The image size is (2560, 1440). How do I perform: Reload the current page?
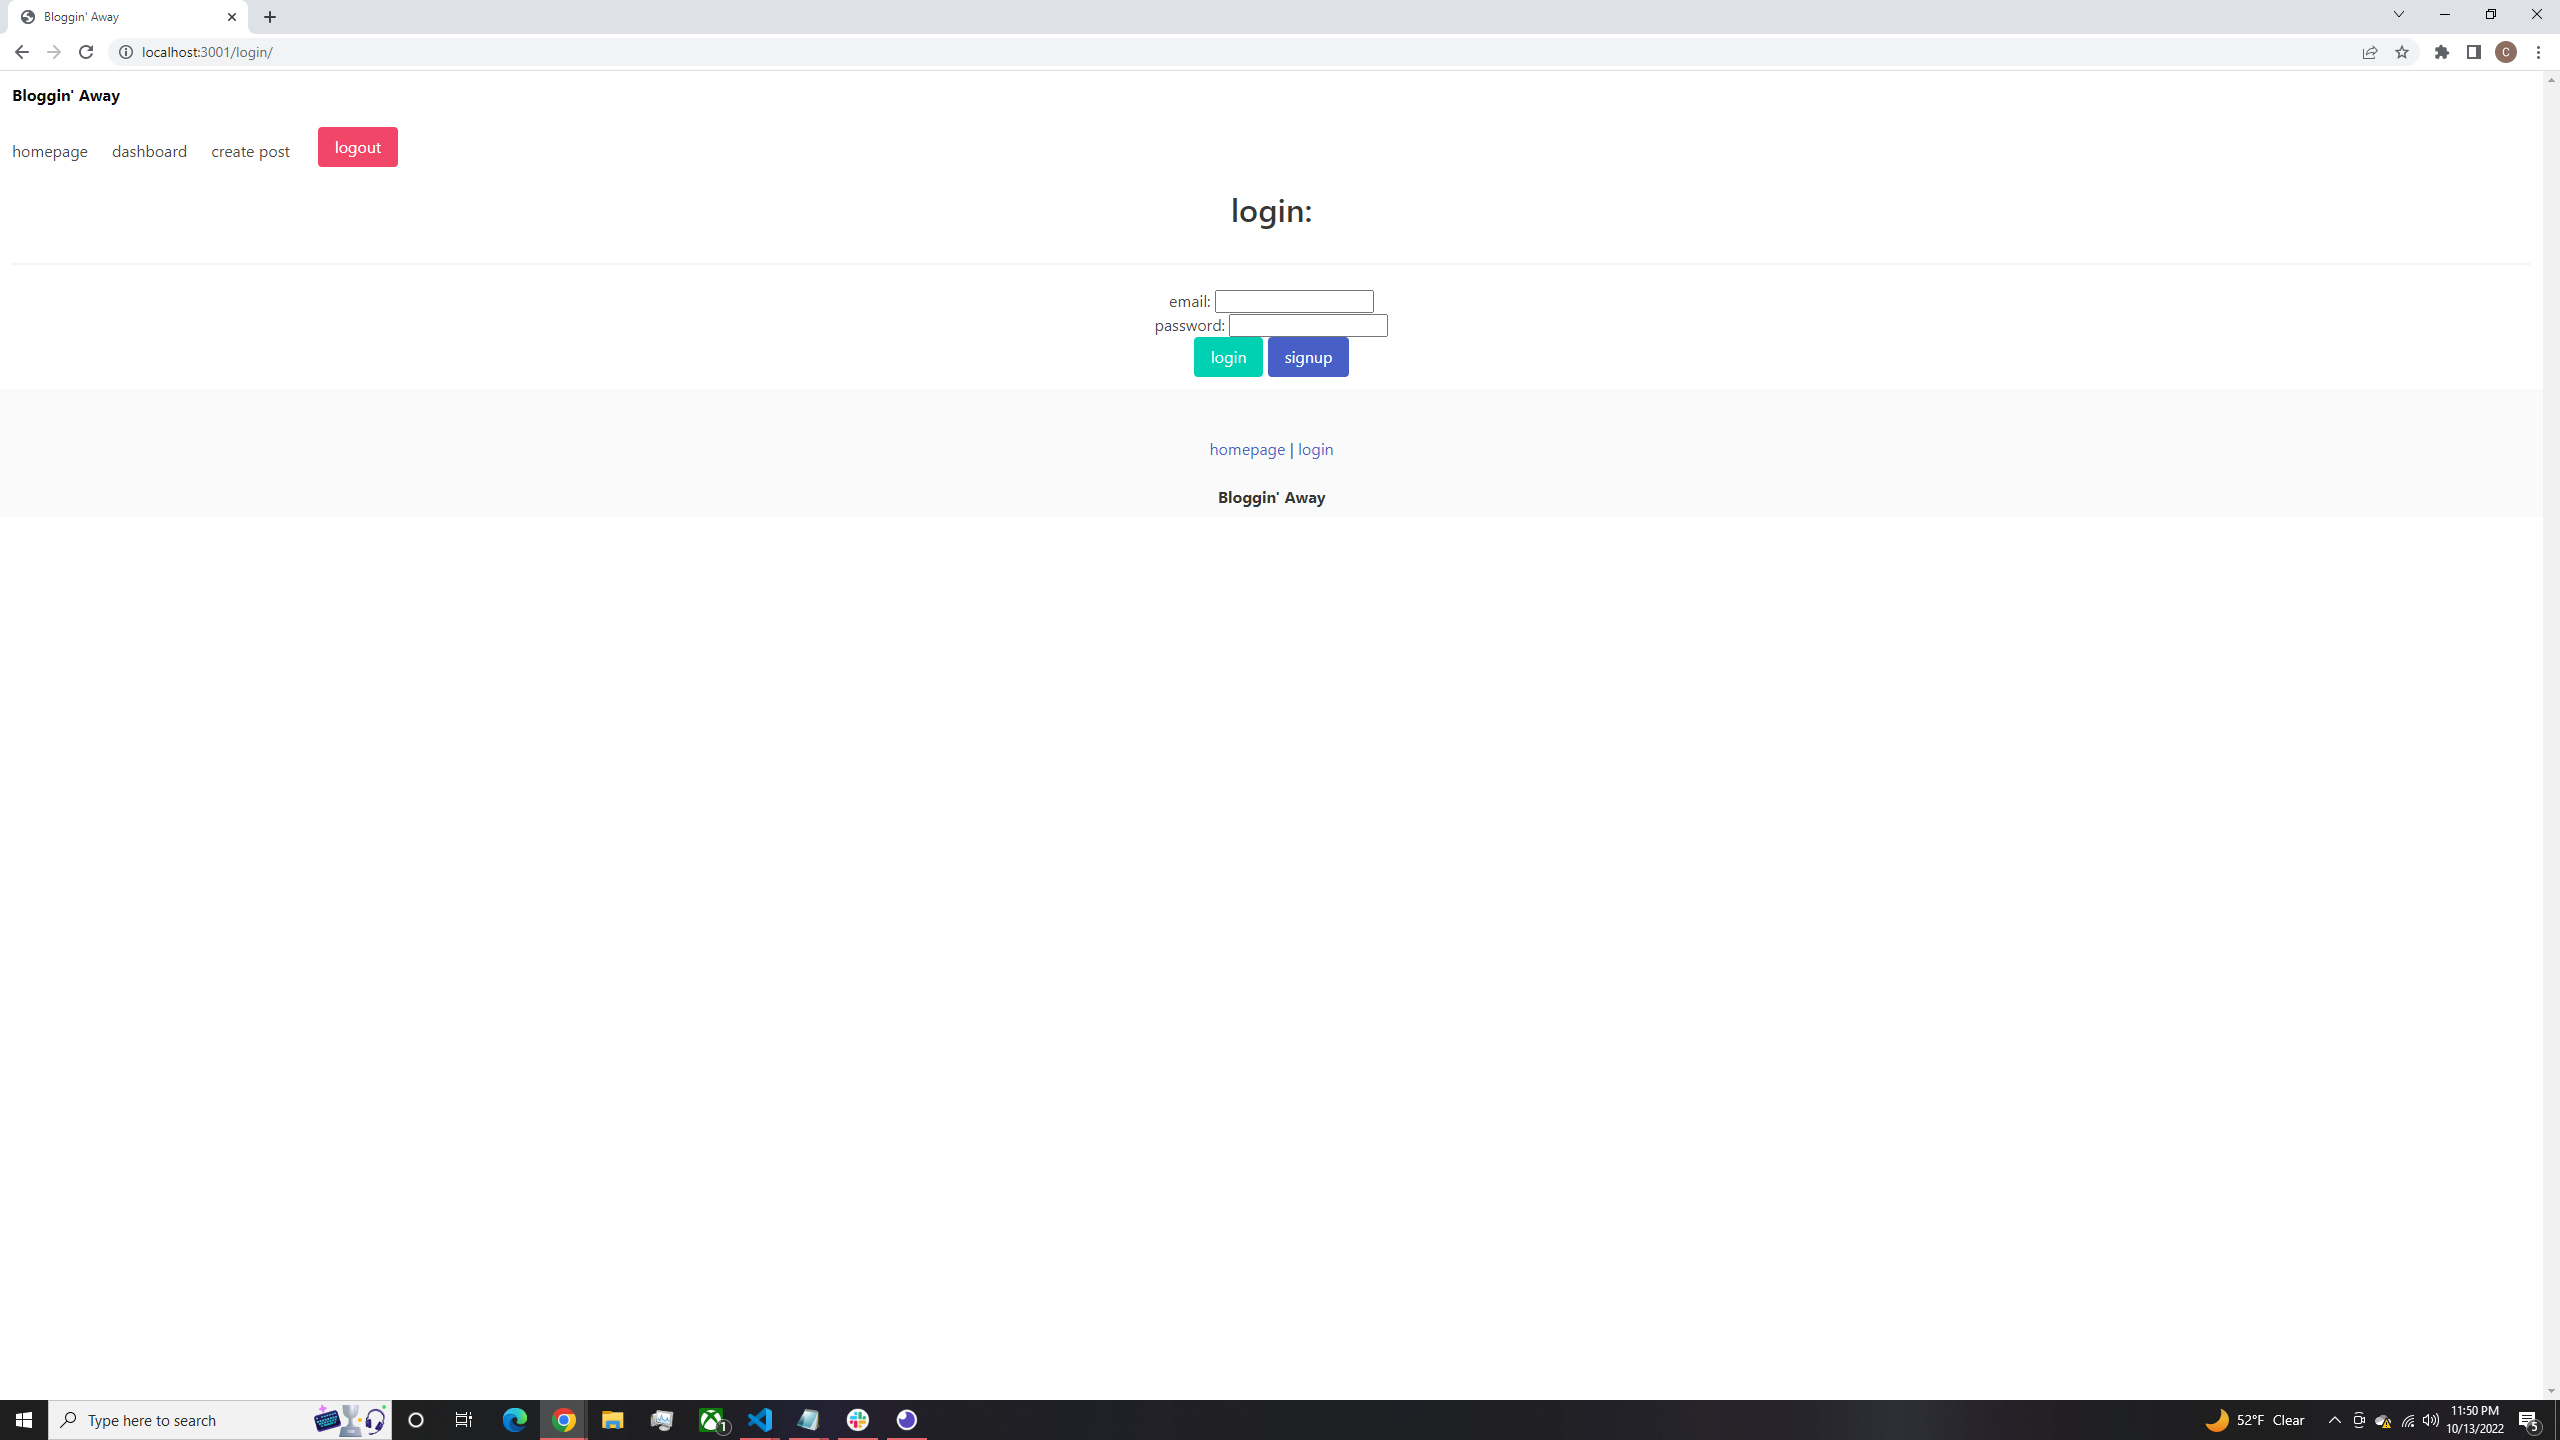(x=86, y=51)
